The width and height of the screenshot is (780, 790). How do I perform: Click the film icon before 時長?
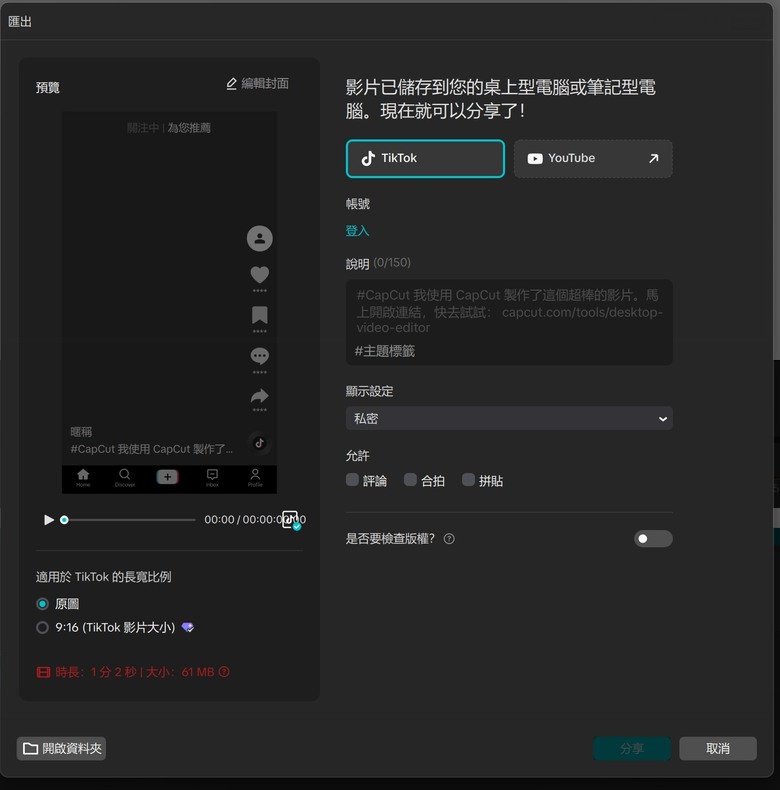tap(43, 672)
